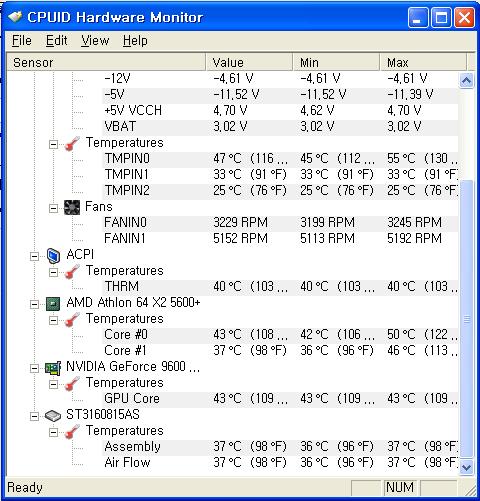Click the vertical scrollbar thumb
Screen dimensions: 480x501
pos(466,319)
